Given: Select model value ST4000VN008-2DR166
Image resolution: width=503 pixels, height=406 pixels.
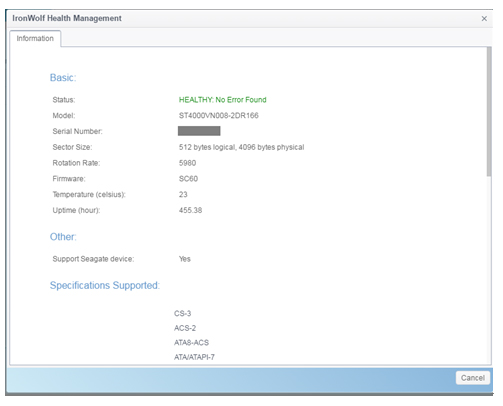Looking at the screenshot, I should pyautogui.click(x=219, y=115).
